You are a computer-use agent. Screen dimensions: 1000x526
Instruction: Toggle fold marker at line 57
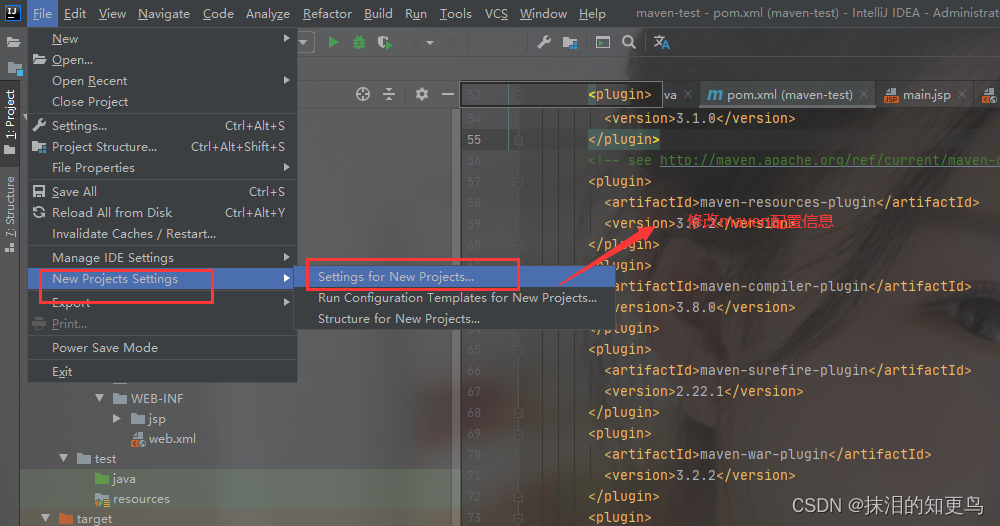[518, 182]
